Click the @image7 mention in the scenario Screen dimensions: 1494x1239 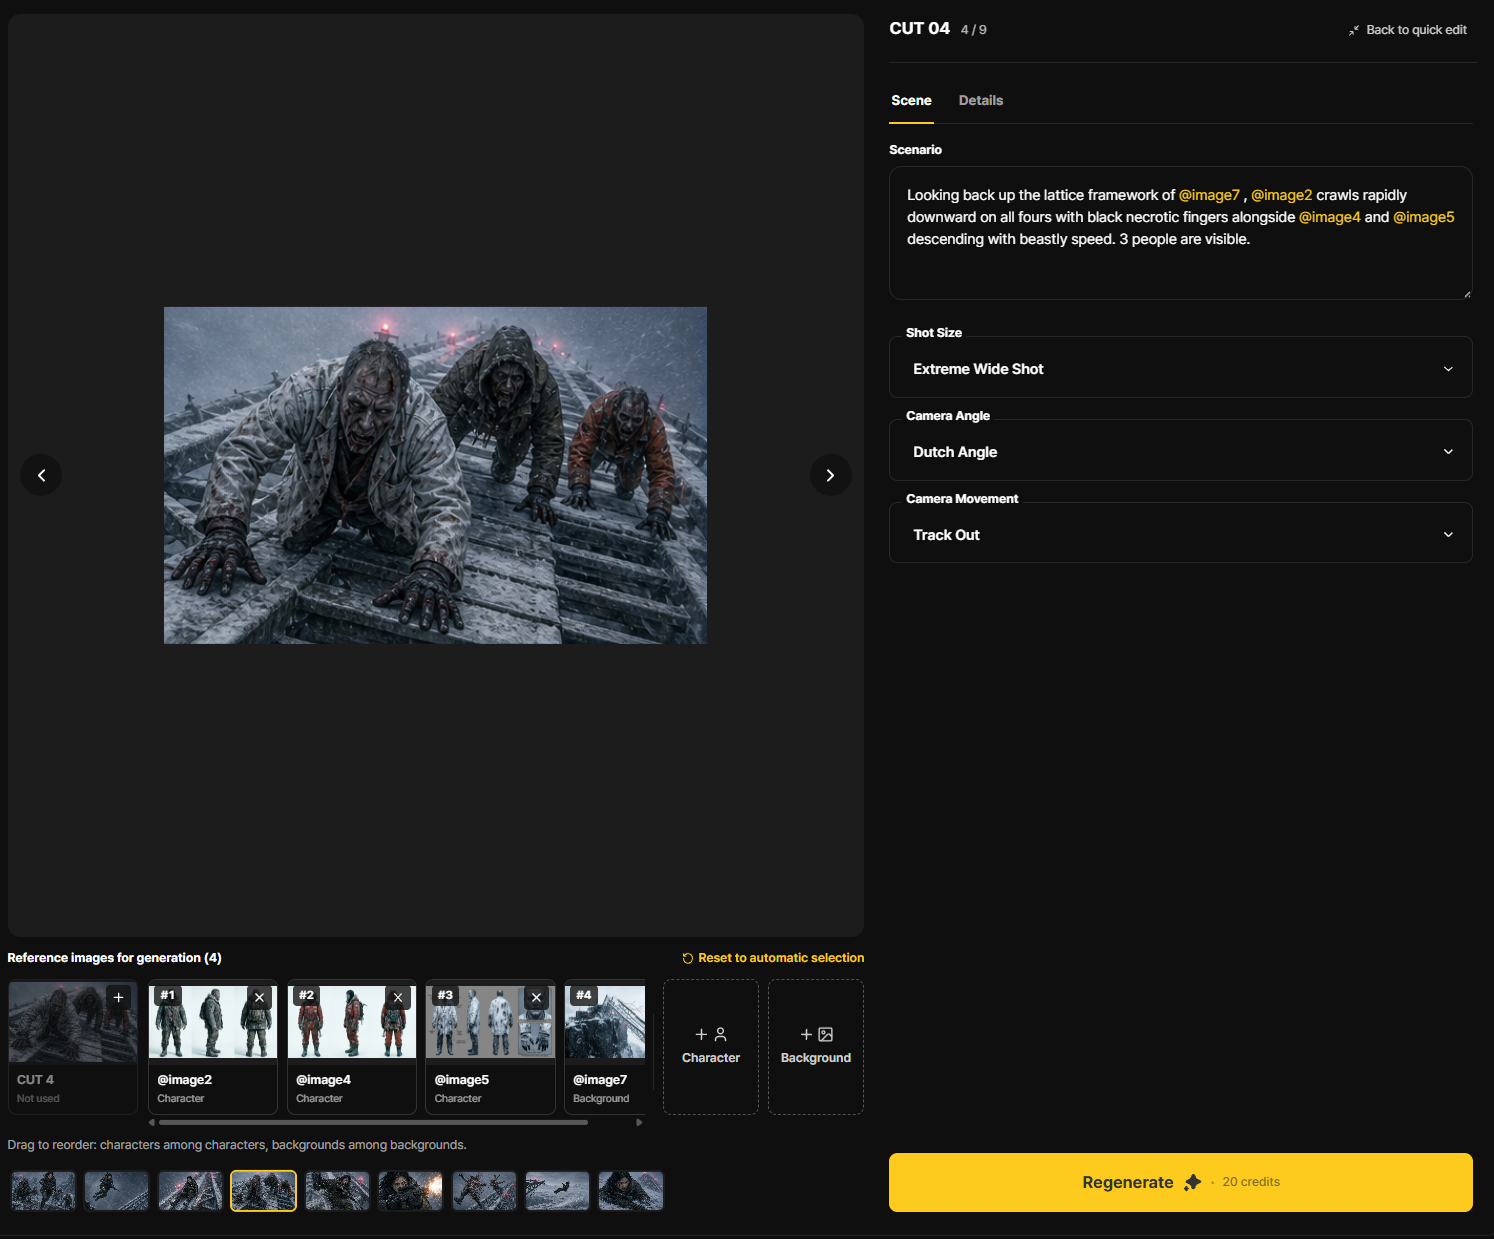pos(1209,195)
